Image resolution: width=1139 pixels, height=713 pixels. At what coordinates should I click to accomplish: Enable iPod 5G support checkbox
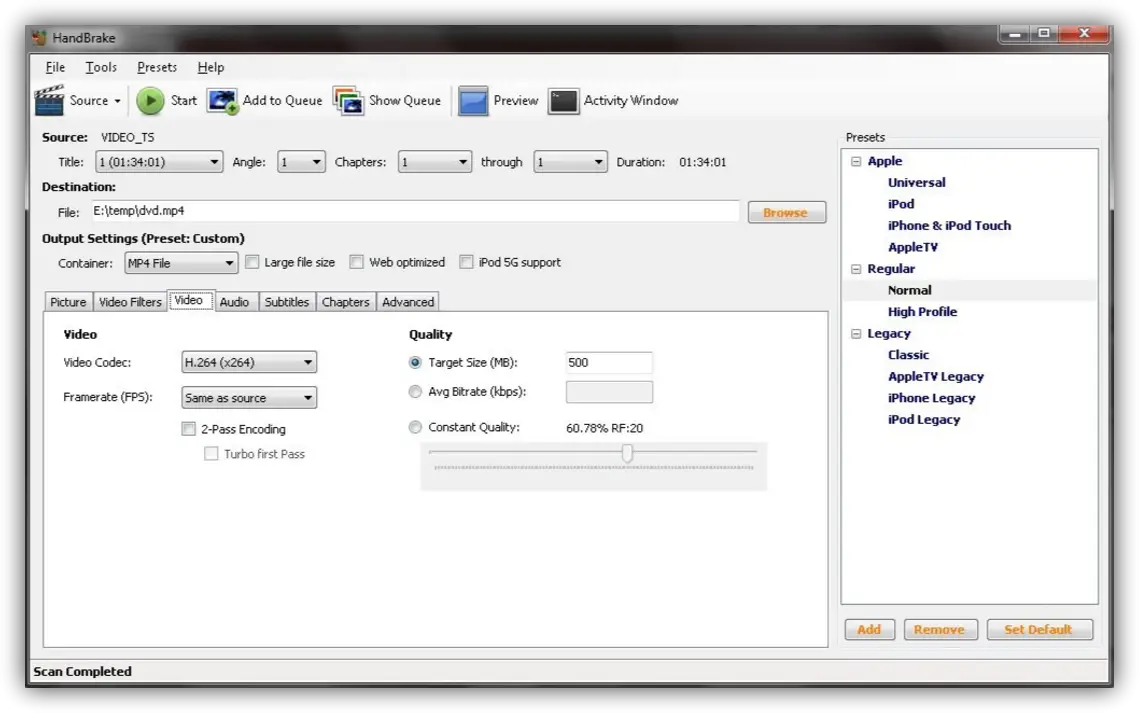click(x=466, y=262)
